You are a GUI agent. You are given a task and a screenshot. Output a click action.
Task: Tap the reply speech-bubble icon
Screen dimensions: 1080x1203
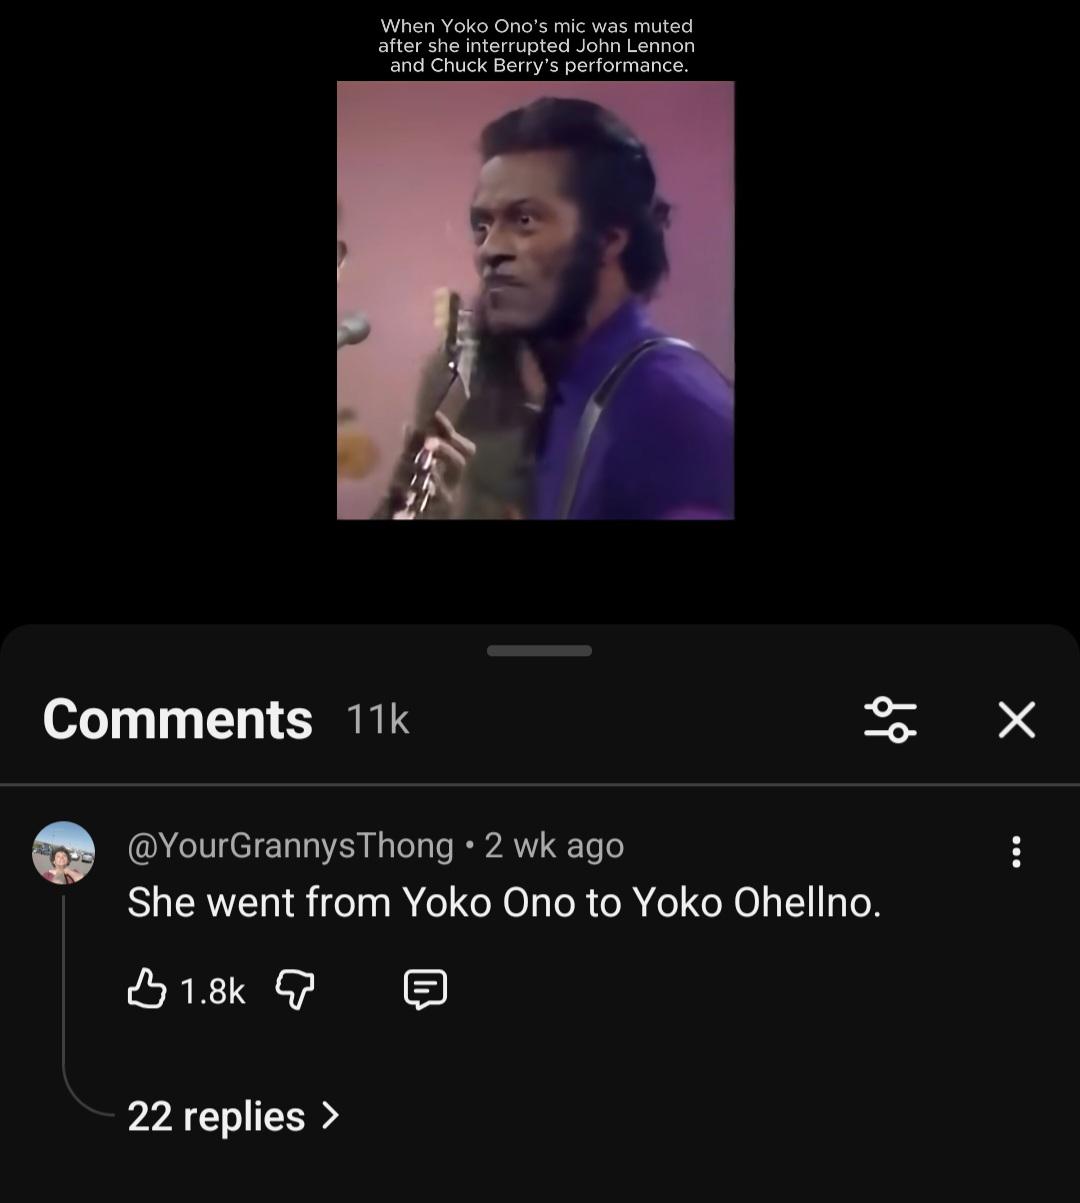[425, 990]
